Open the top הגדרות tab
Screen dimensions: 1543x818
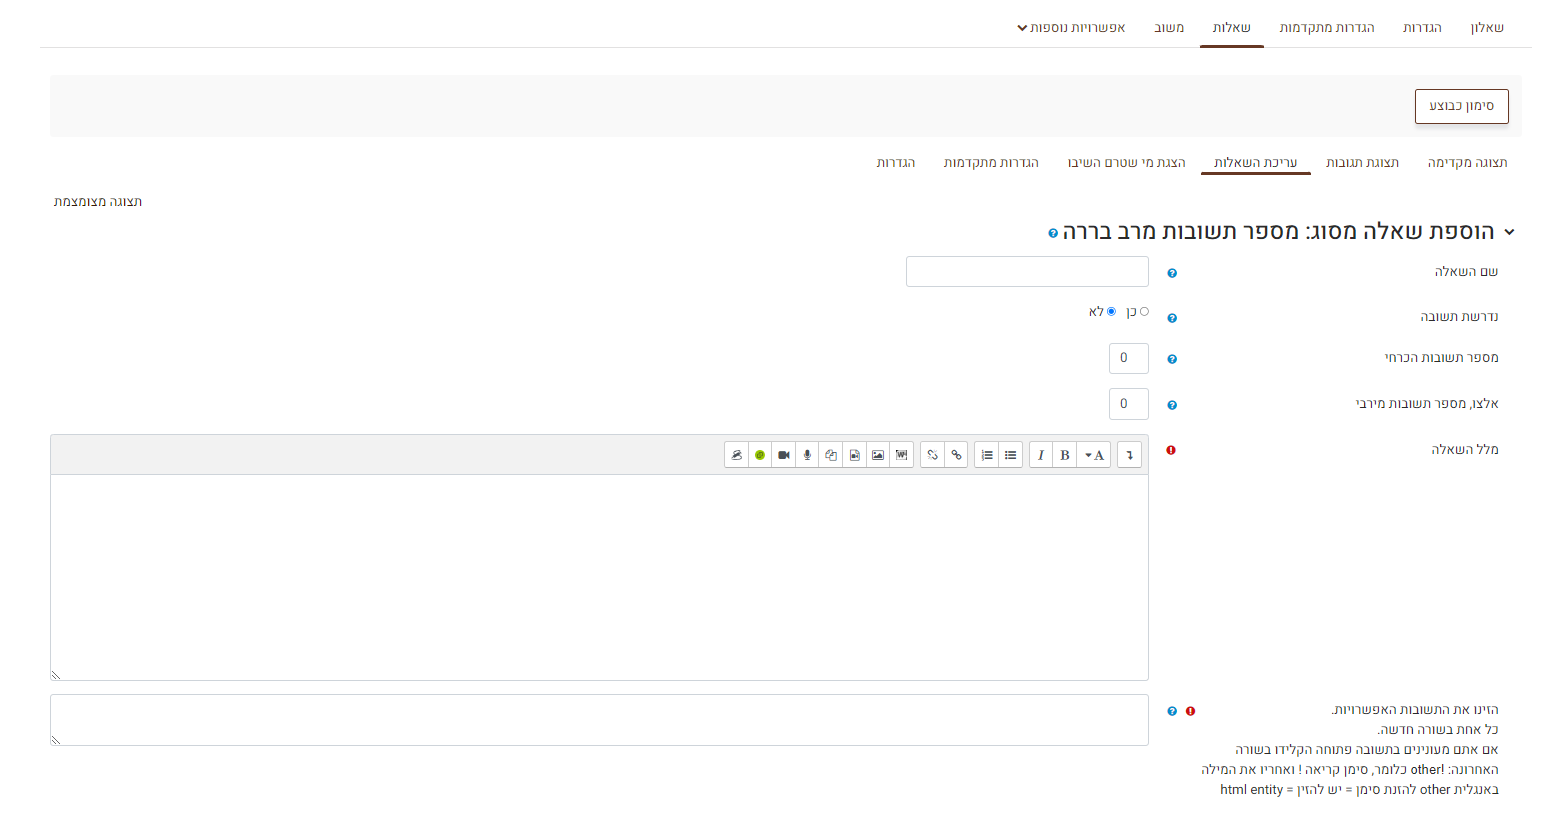tap(1422, 28)
